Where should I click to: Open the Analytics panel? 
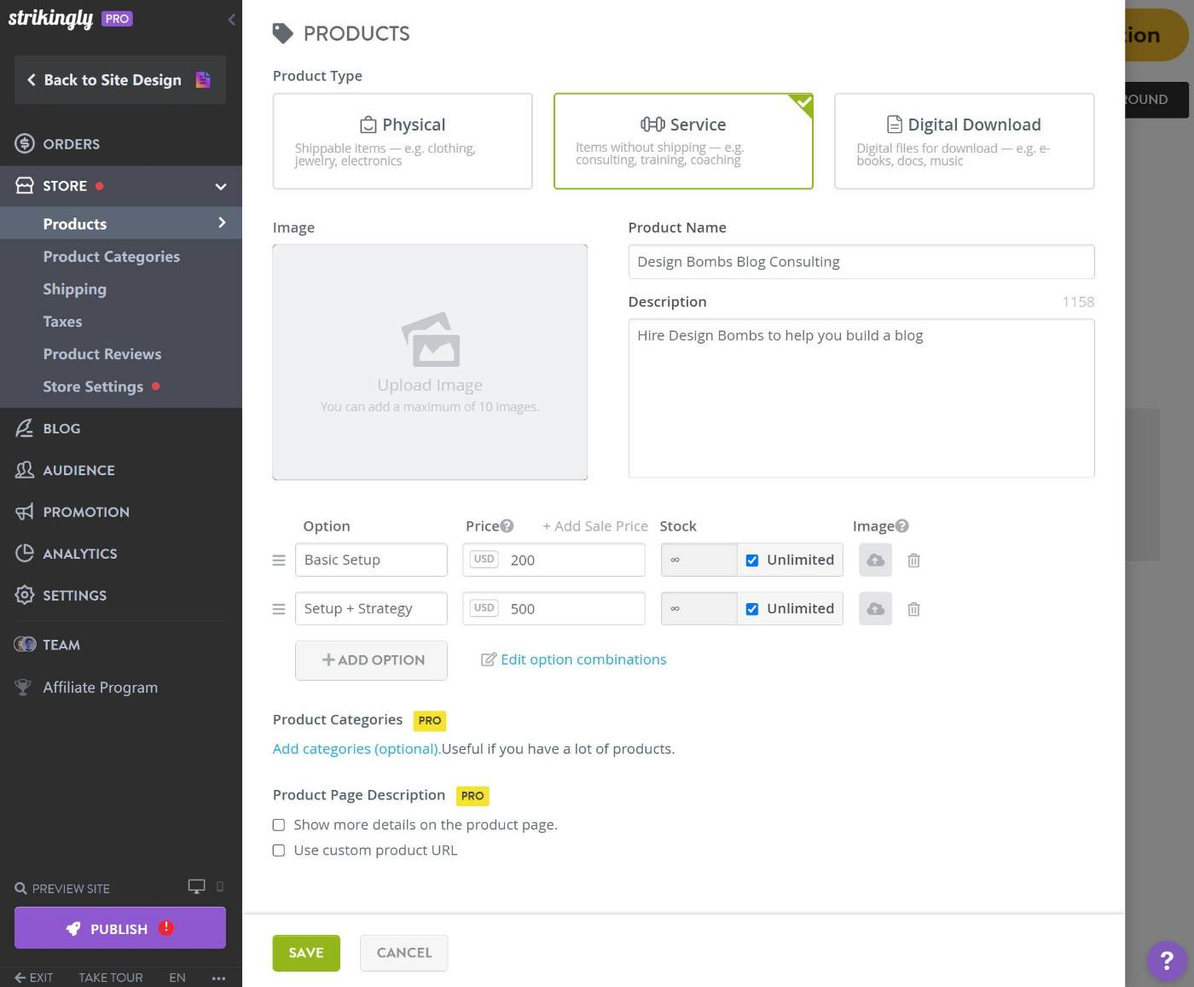click(79, 553)
